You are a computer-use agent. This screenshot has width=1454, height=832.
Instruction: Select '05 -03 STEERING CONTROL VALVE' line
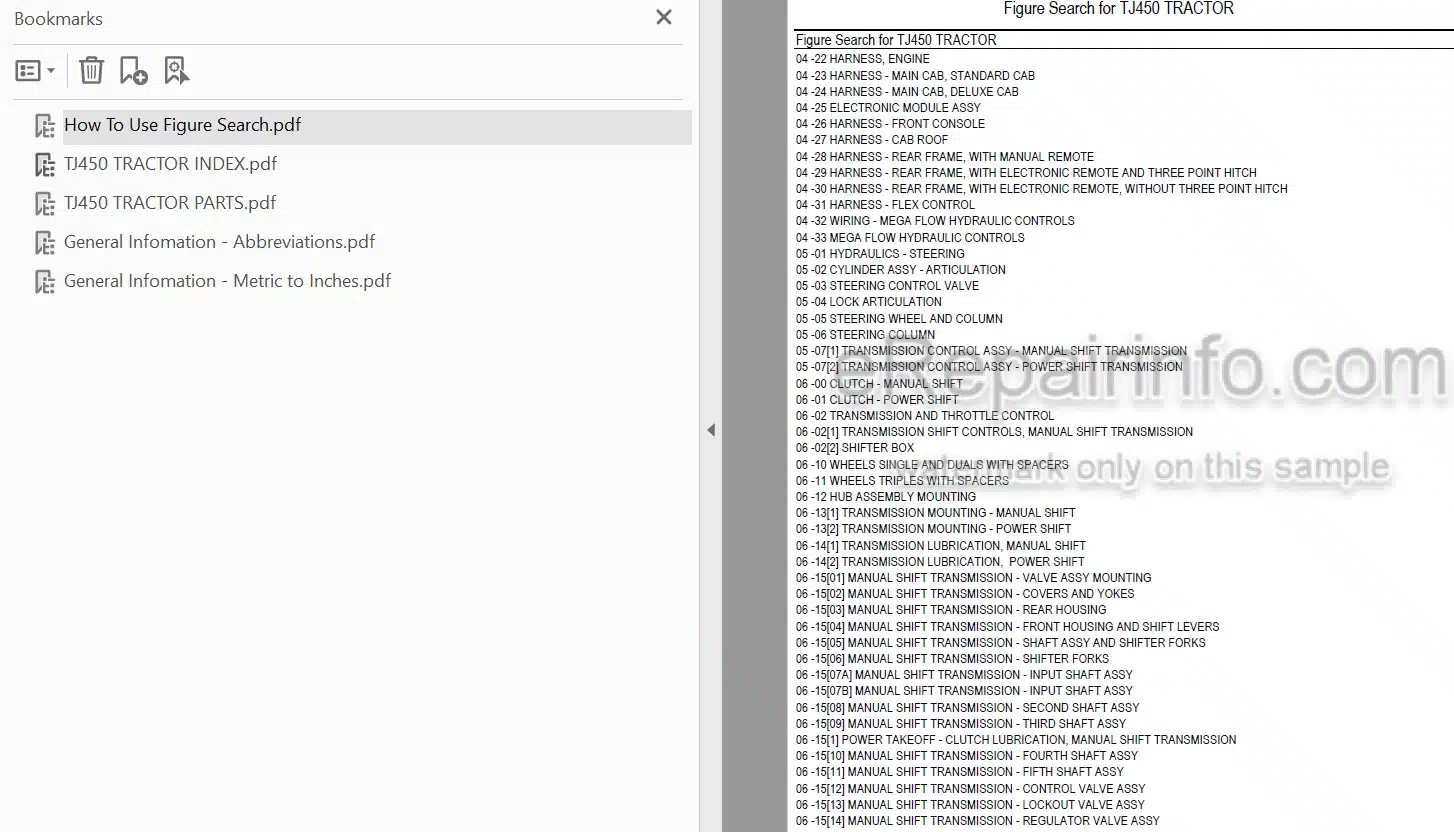click(887, 285)
